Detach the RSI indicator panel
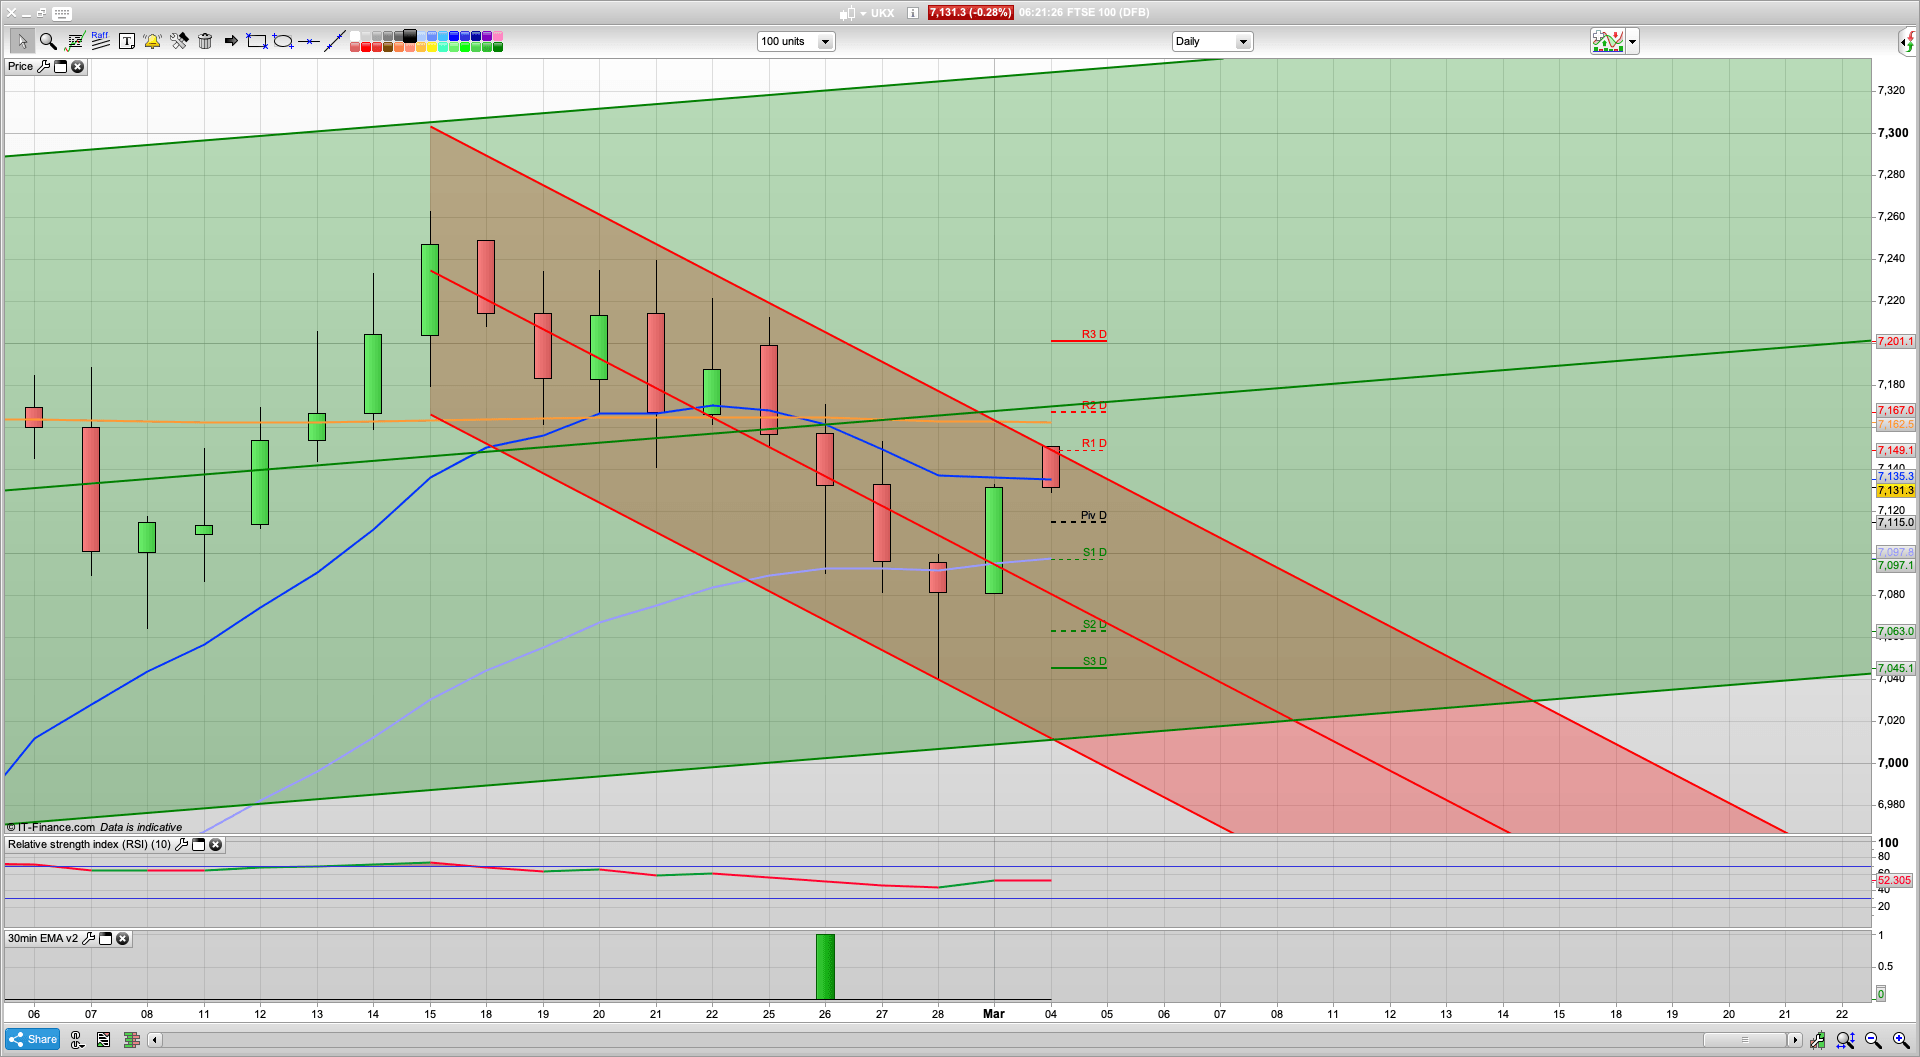 coord(198,844)
